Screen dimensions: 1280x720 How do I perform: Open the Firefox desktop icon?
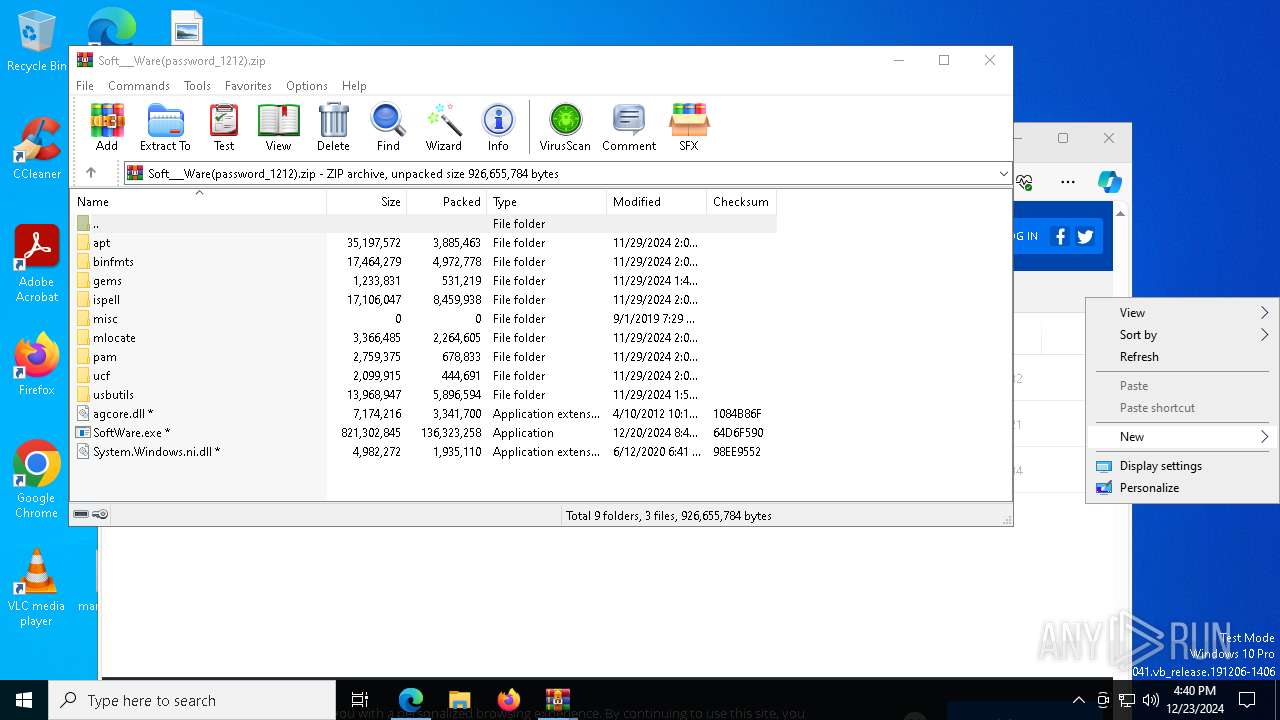36,365
